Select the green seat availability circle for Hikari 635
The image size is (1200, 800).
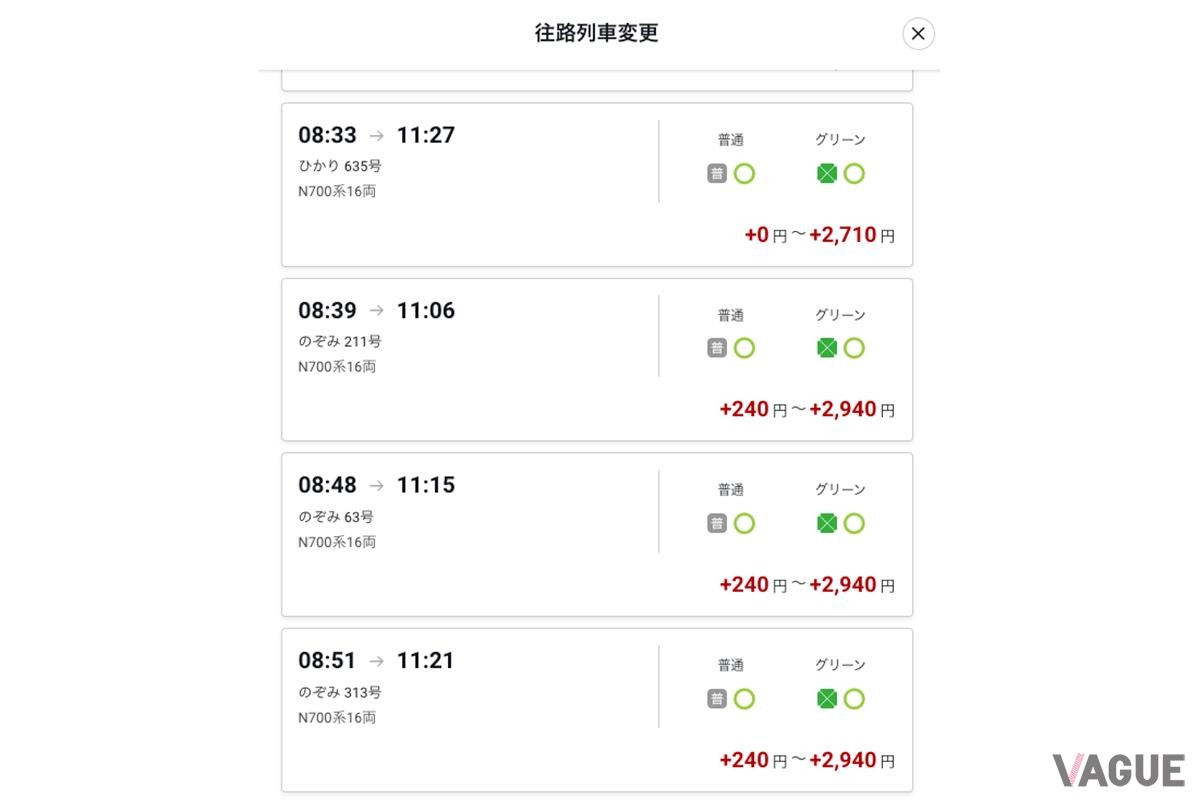click(x=854, y=173)
